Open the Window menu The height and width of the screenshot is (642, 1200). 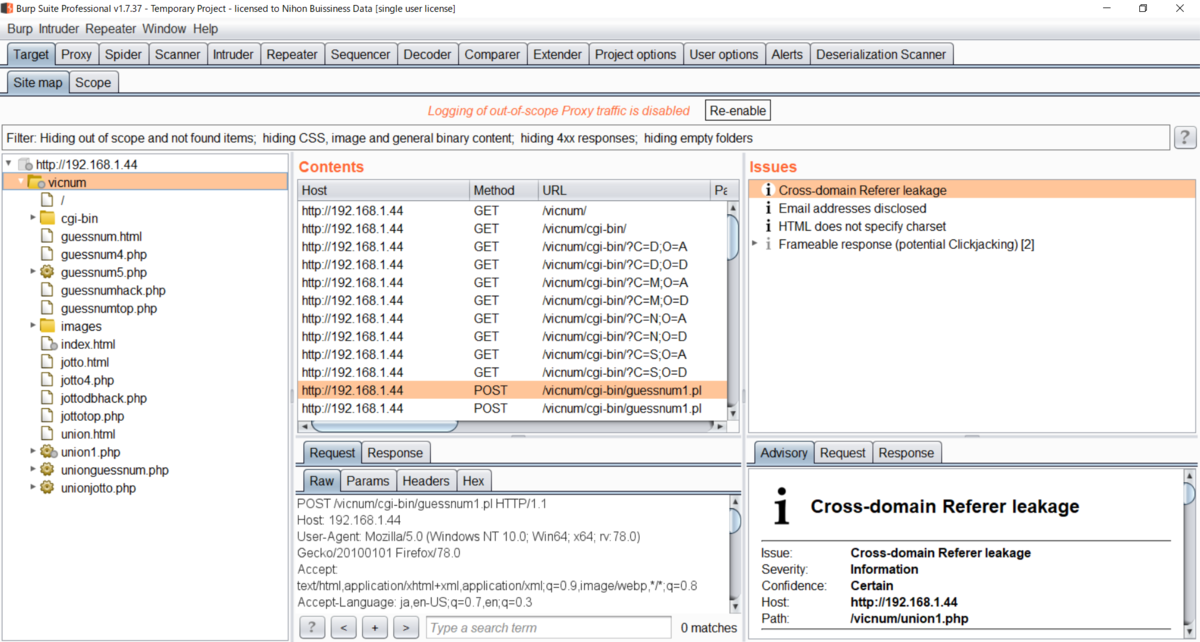(164, 29)
